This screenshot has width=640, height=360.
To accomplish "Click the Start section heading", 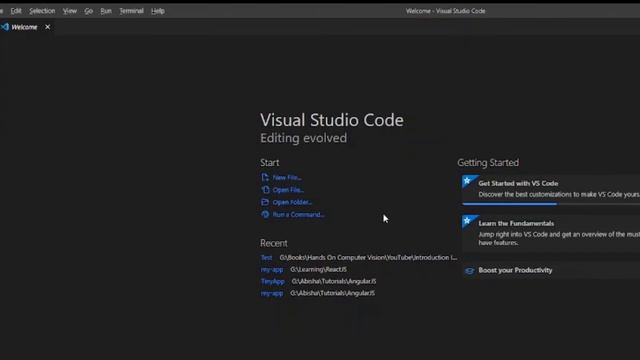I will coord(270,162).
